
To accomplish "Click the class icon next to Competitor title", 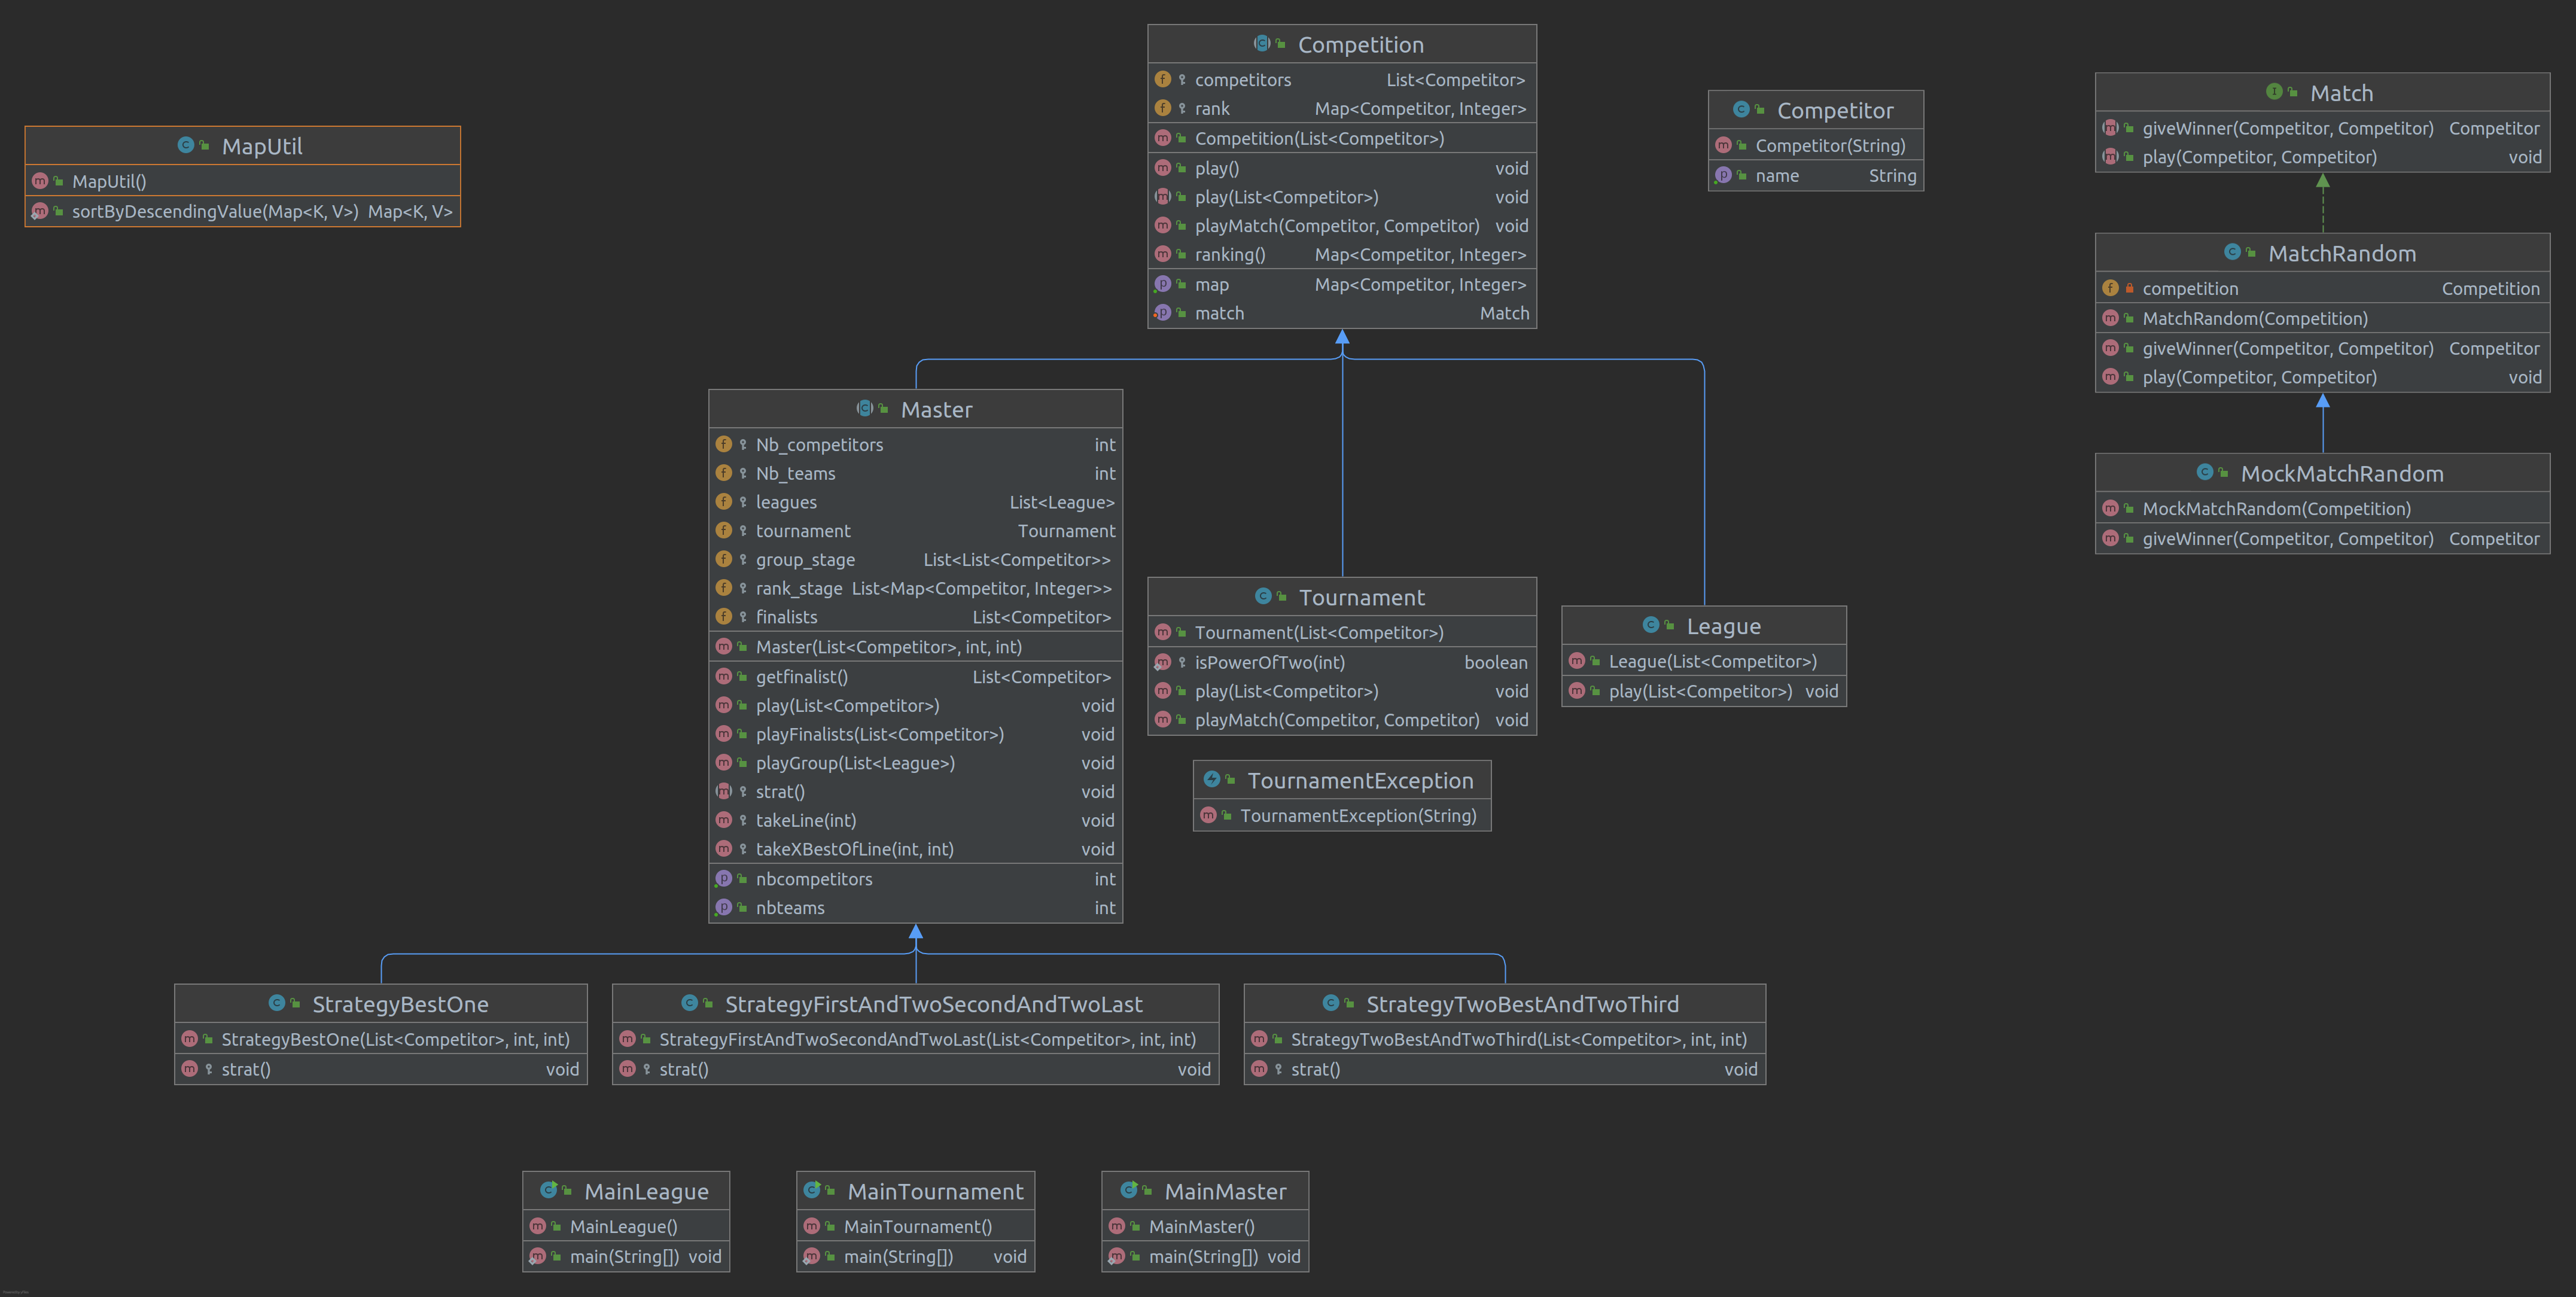I will point(1741,109).
